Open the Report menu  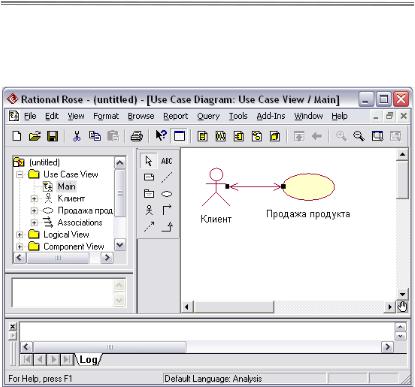pyautogui.click(x=176, y=116)
